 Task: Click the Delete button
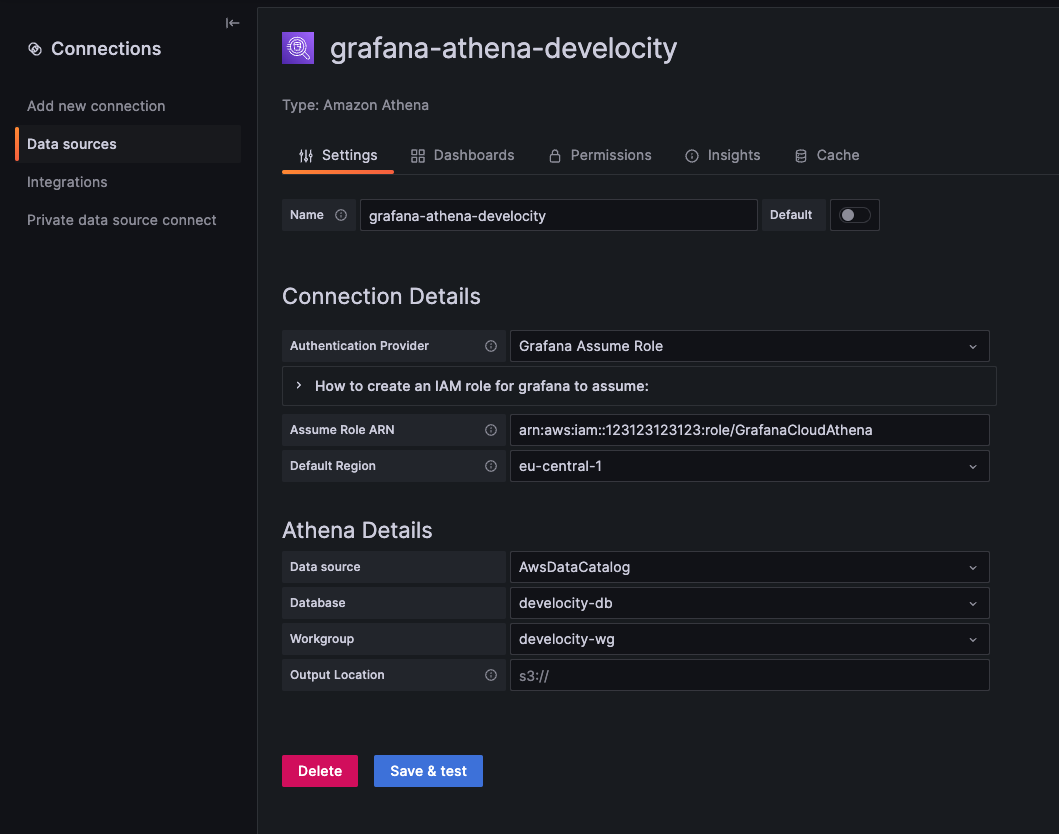(x=319, y=771)
